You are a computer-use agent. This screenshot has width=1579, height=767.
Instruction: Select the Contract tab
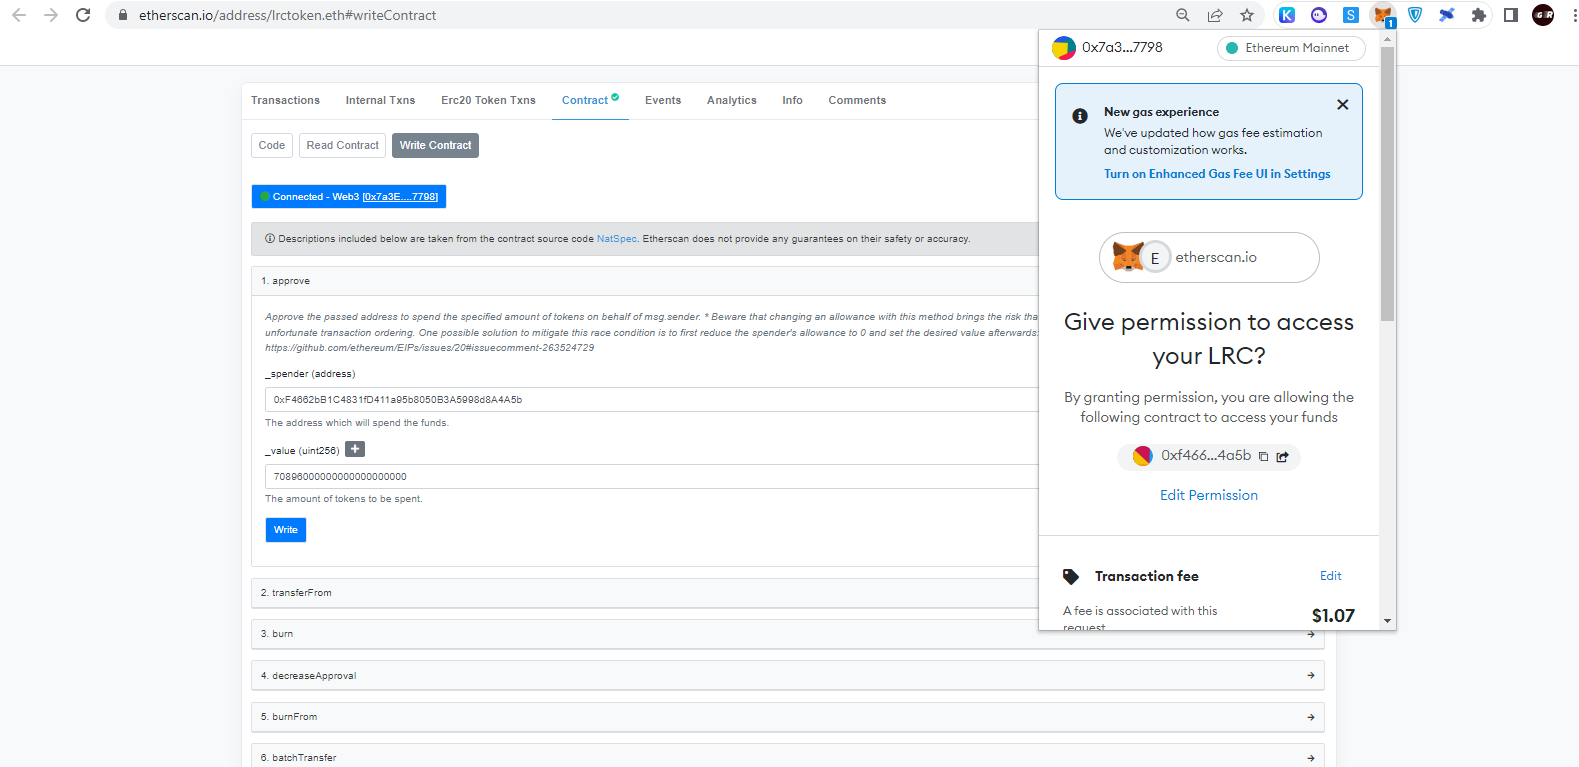pyautogui.click(x=590, y=100)
